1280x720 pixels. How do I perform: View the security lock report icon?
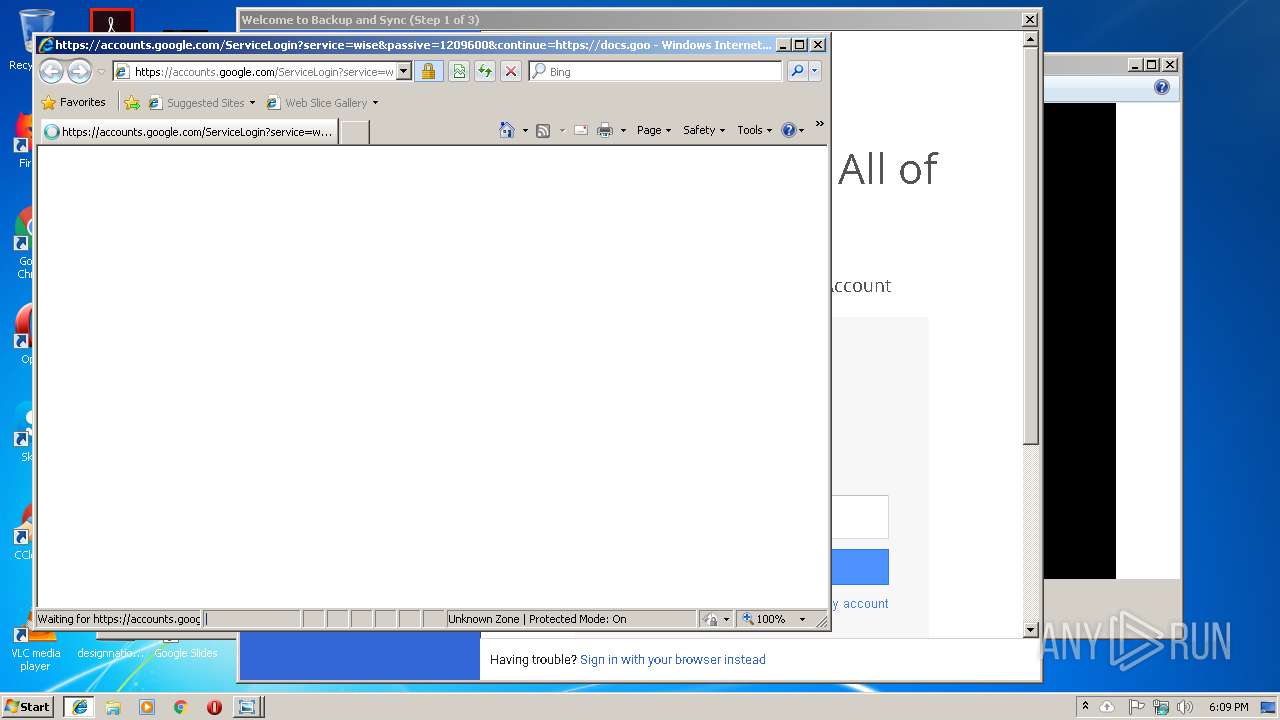[428, 71]
